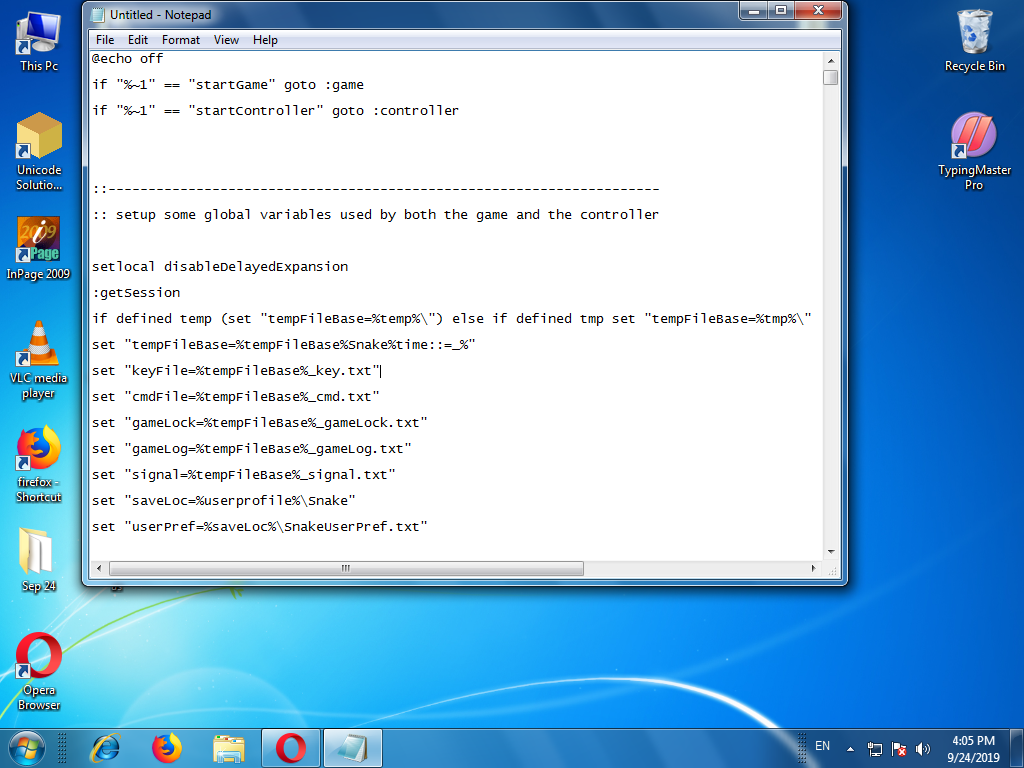Activate the Notepad taskbar button

(353, 748)
